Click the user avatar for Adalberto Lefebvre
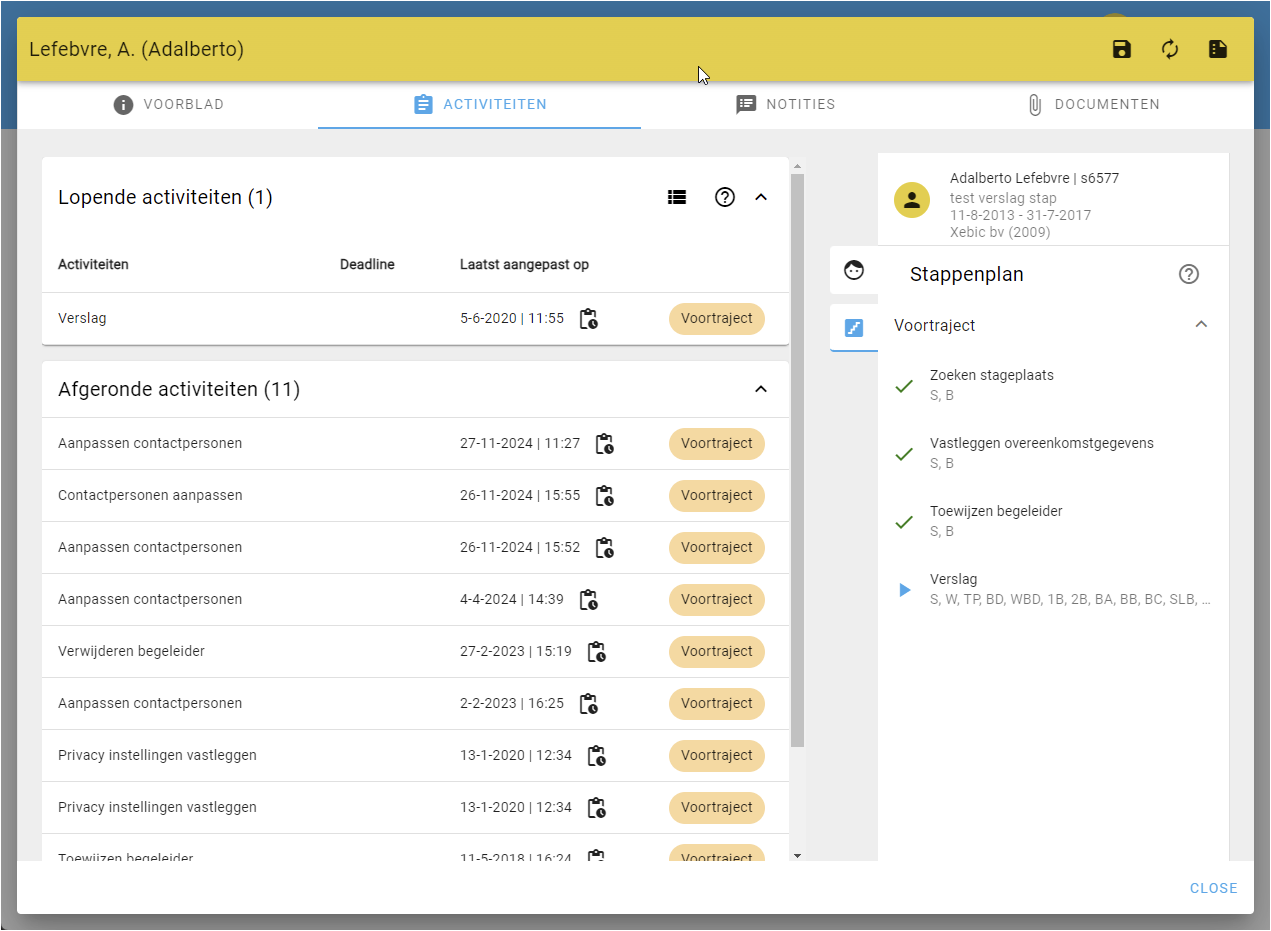Viewport: 1271px width, 931px height. pyautogui.click(x=911, y=199)
